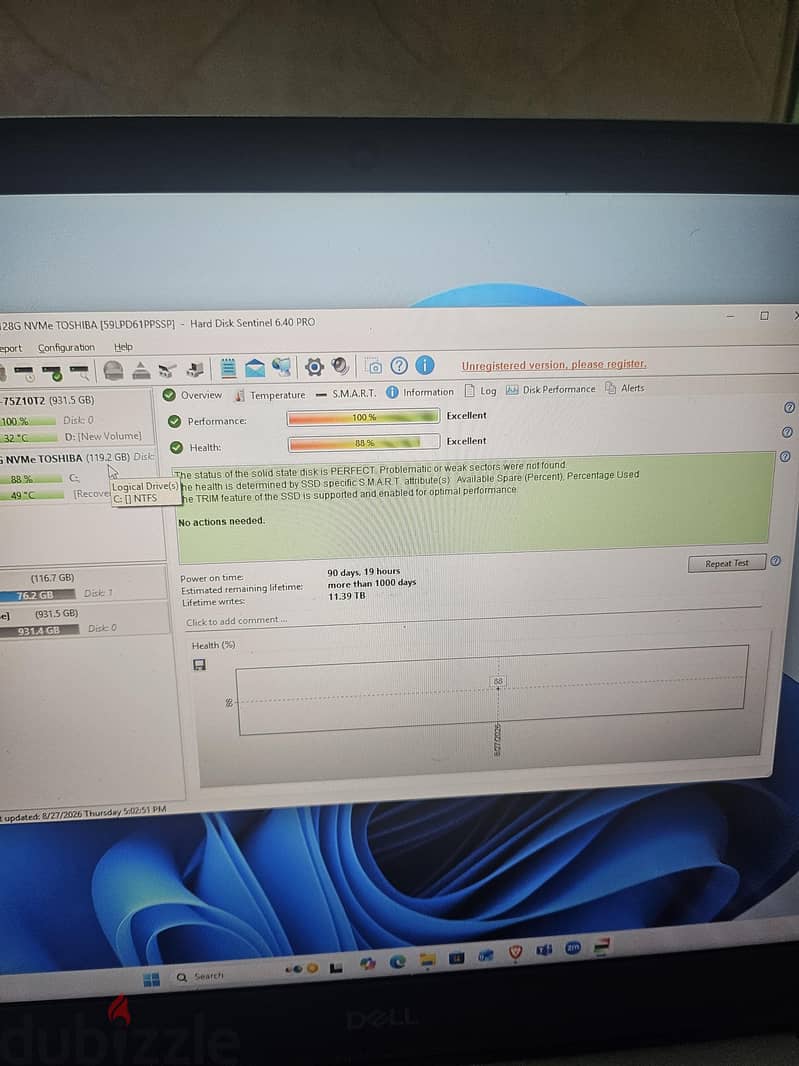
Task: Click the 88 marker on health graph
Action: pos(498,681)
